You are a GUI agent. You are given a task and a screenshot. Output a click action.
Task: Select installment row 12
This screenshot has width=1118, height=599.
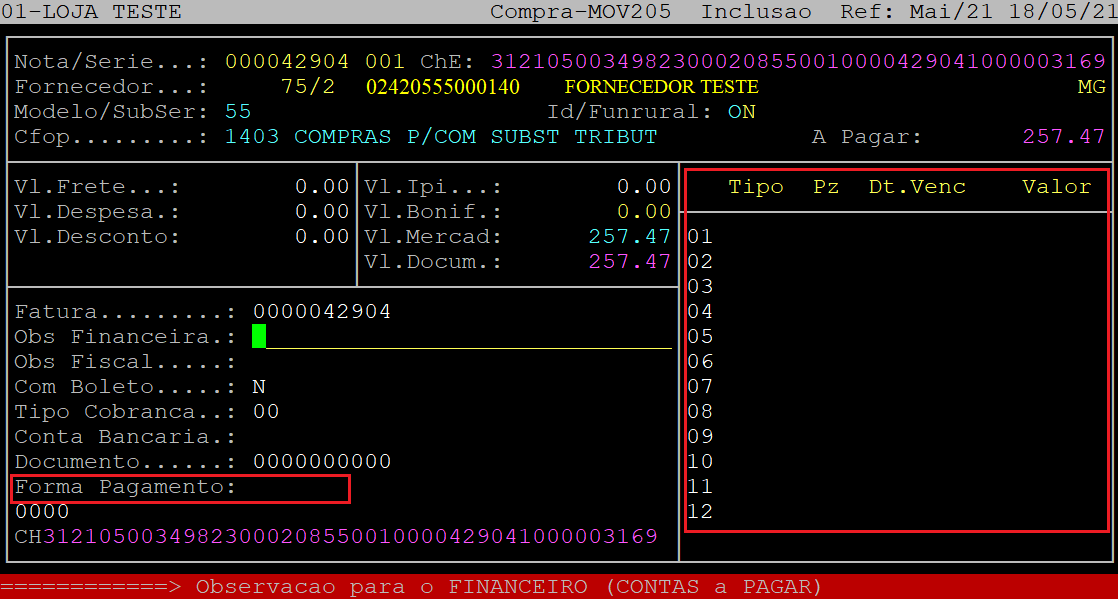(700, 512)
